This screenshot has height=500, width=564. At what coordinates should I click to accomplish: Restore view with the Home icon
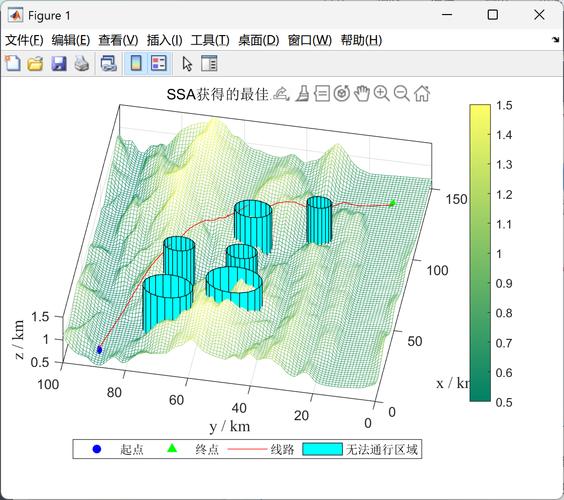tap(422, 94)
